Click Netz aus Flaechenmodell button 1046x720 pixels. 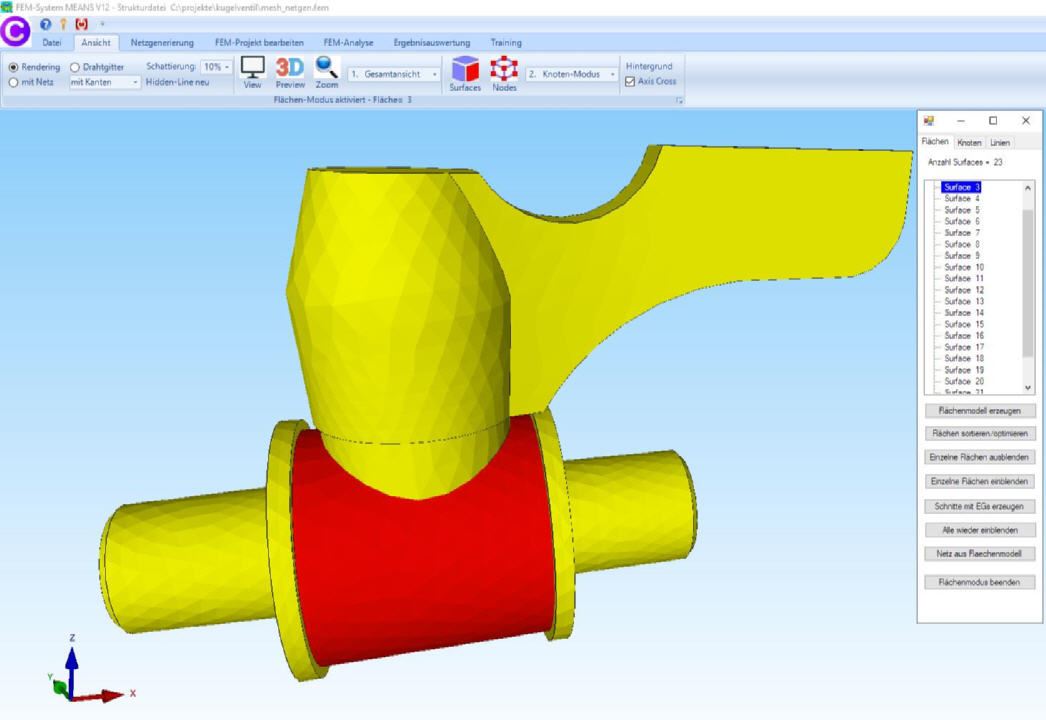[979, 554]
